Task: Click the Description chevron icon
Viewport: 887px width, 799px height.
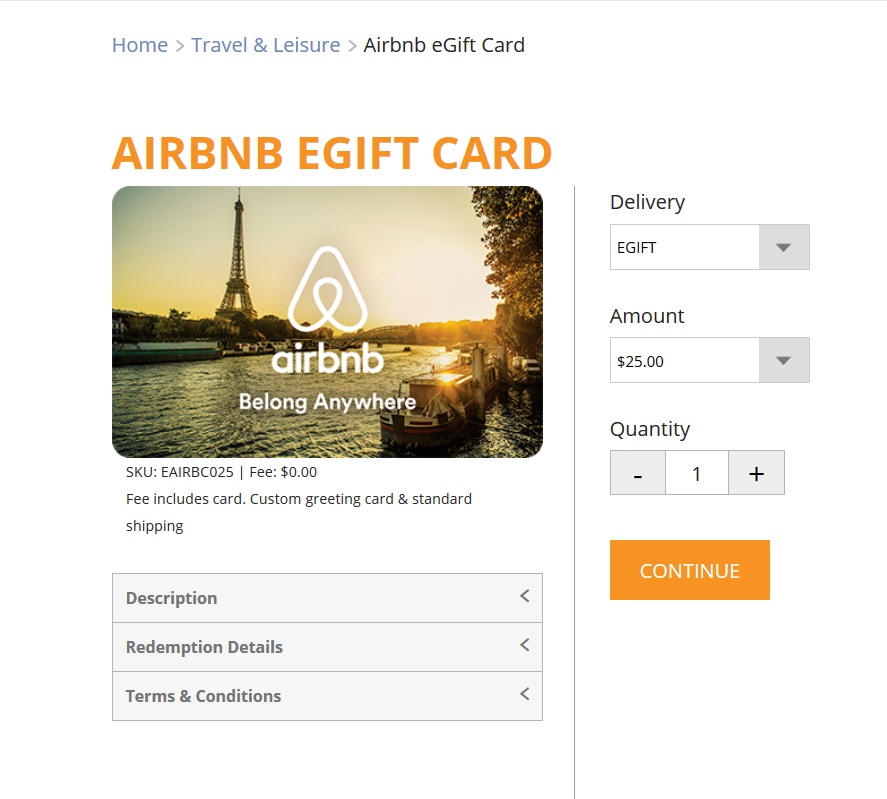Action: click(x=524, y=596)
